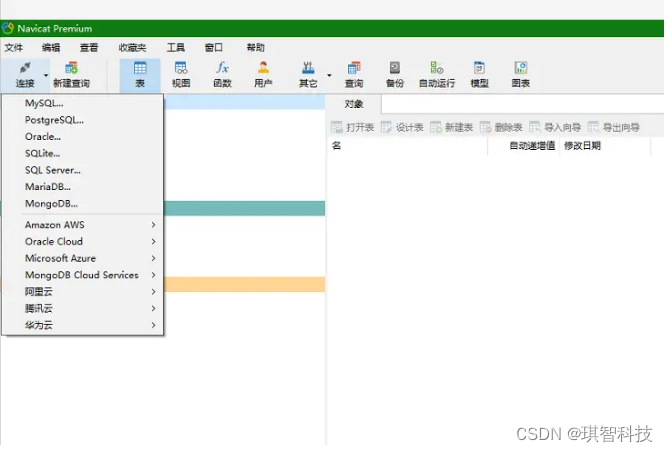
Task: Open the New Query (新建查询) tool
Action: coord(71,75)
